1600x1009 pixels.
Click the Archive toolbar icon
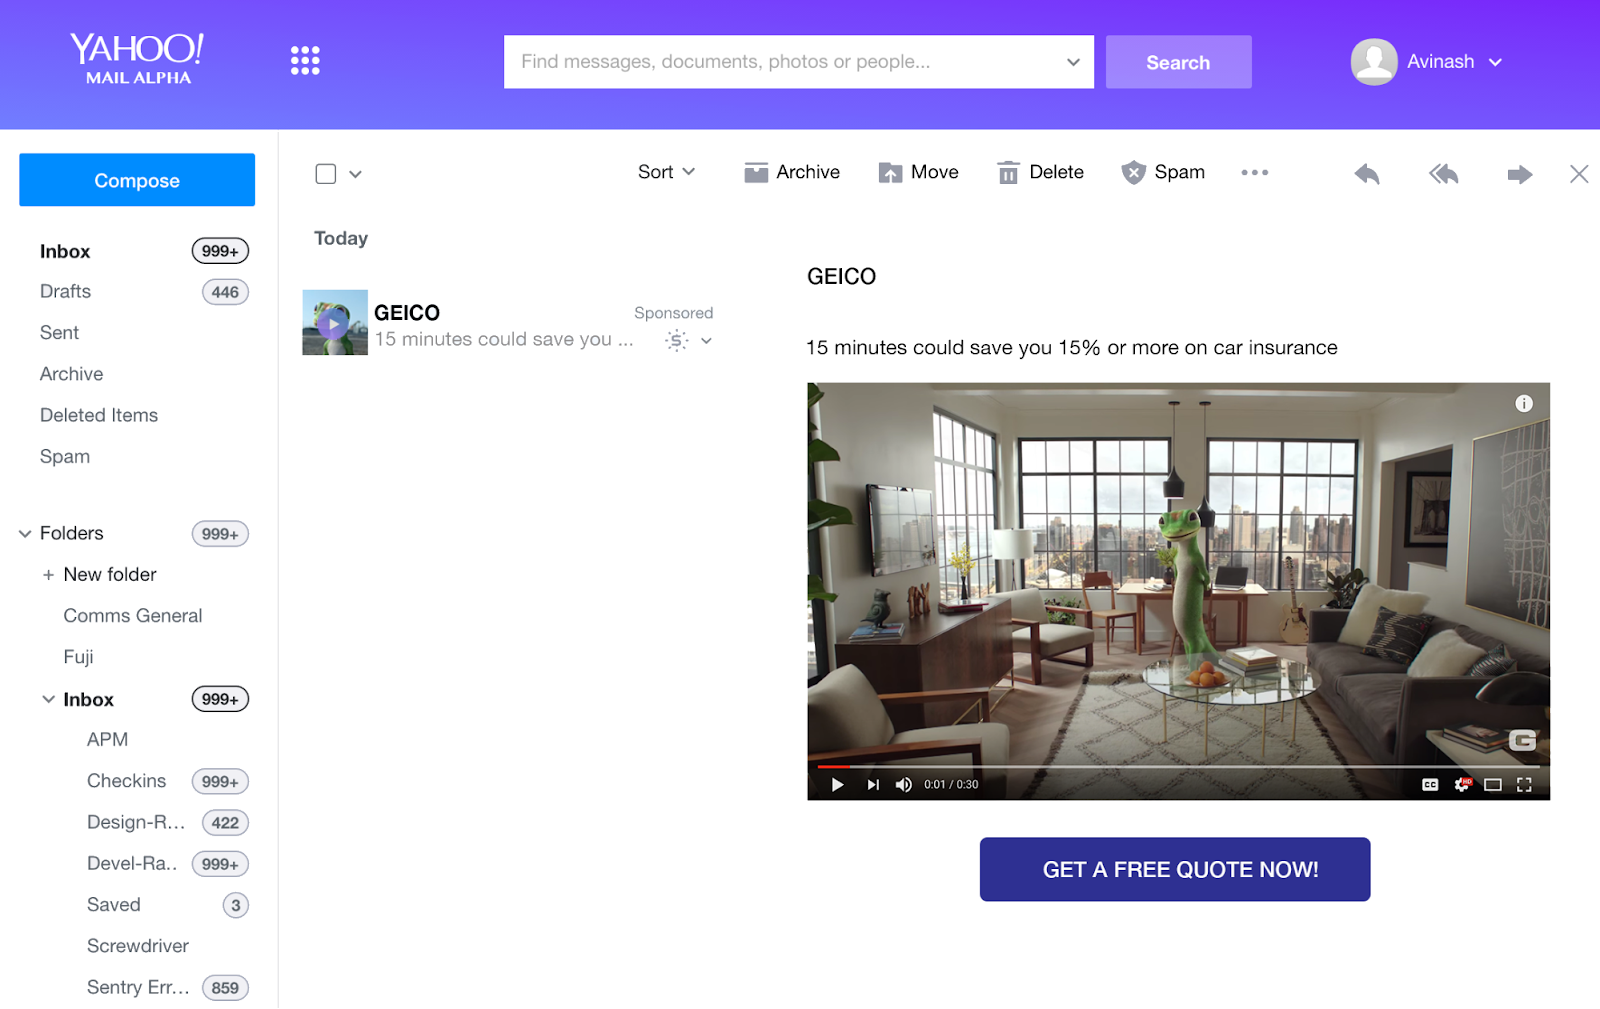click(756, 173)
